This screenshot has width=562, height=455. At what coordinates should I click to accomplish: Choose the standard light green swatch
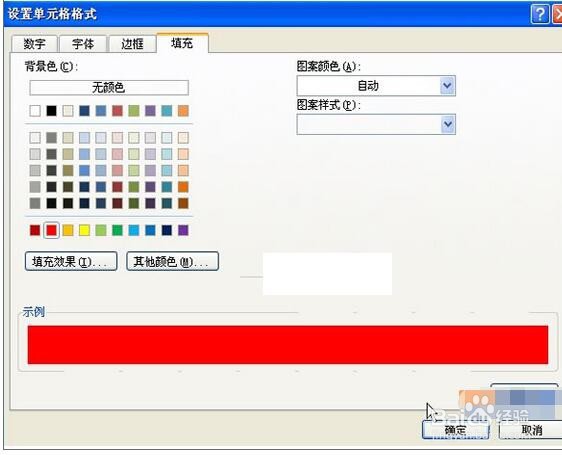point(101,230)
